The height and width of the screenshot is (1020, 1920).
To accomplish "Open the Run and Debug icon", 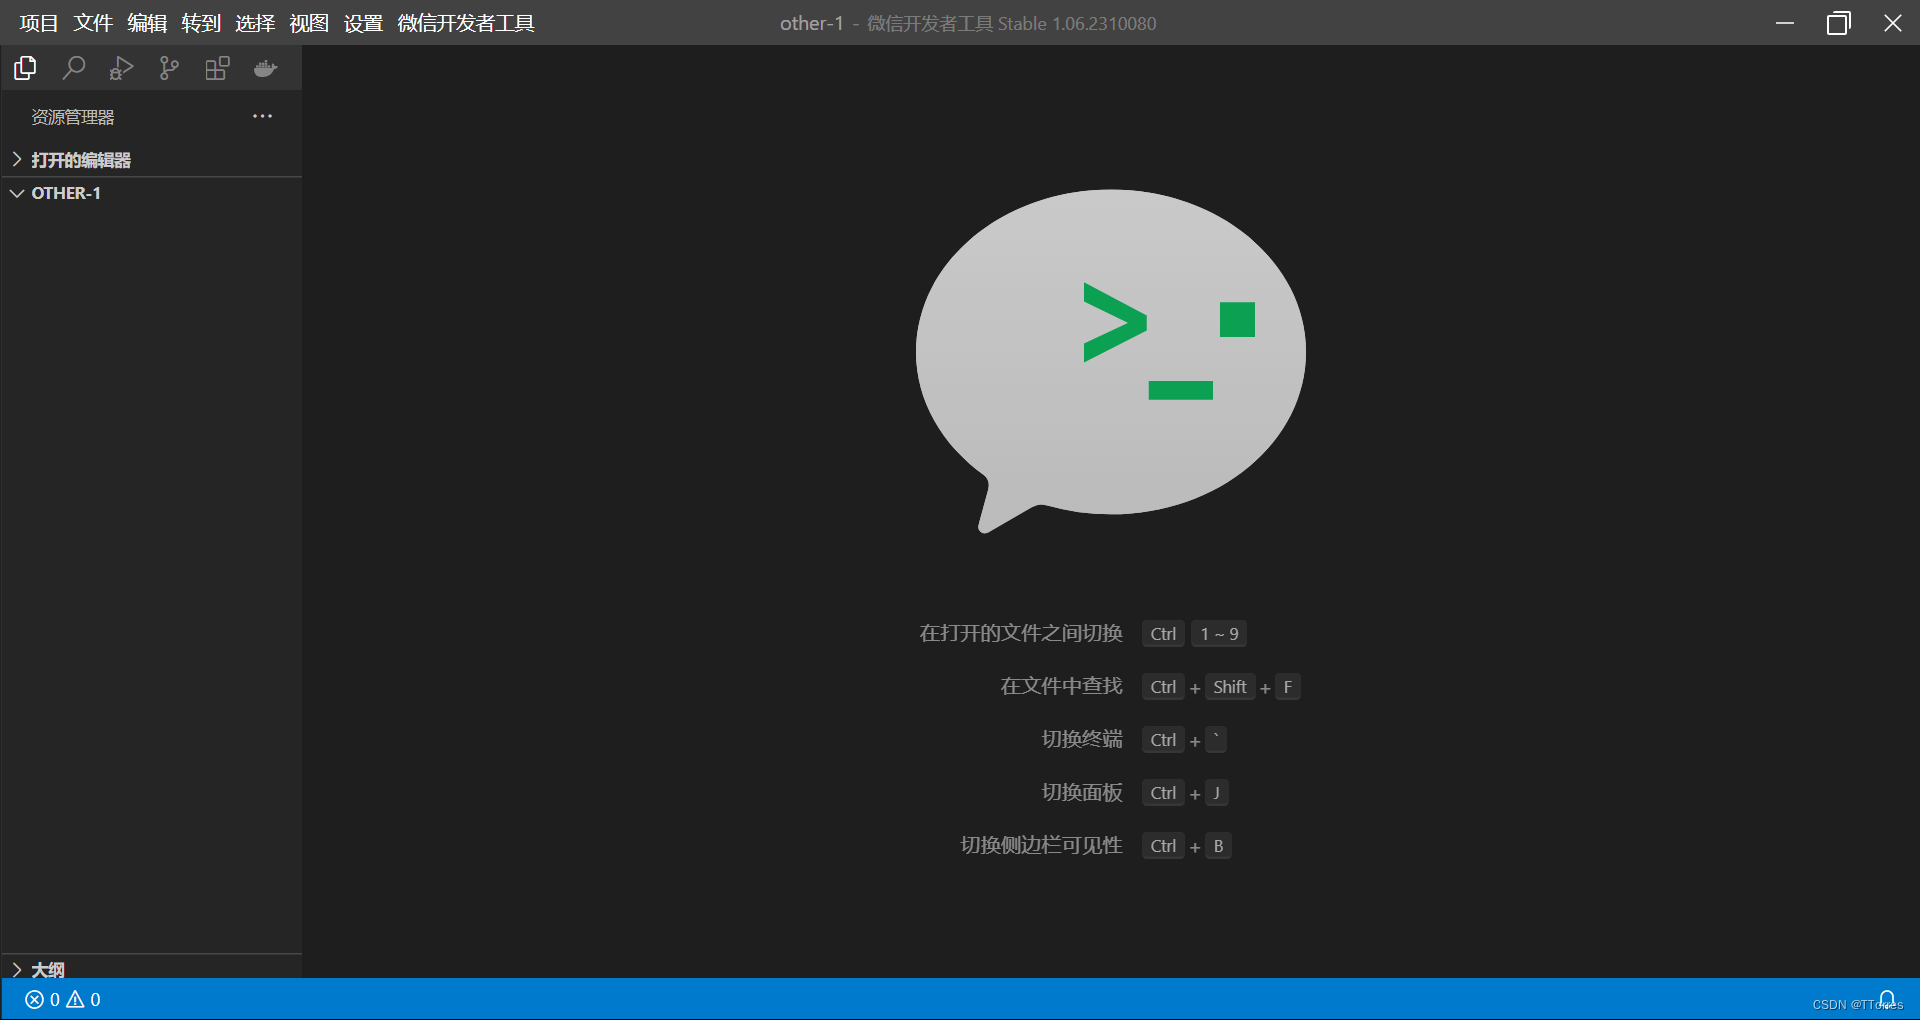I will [x=121, y=68].
